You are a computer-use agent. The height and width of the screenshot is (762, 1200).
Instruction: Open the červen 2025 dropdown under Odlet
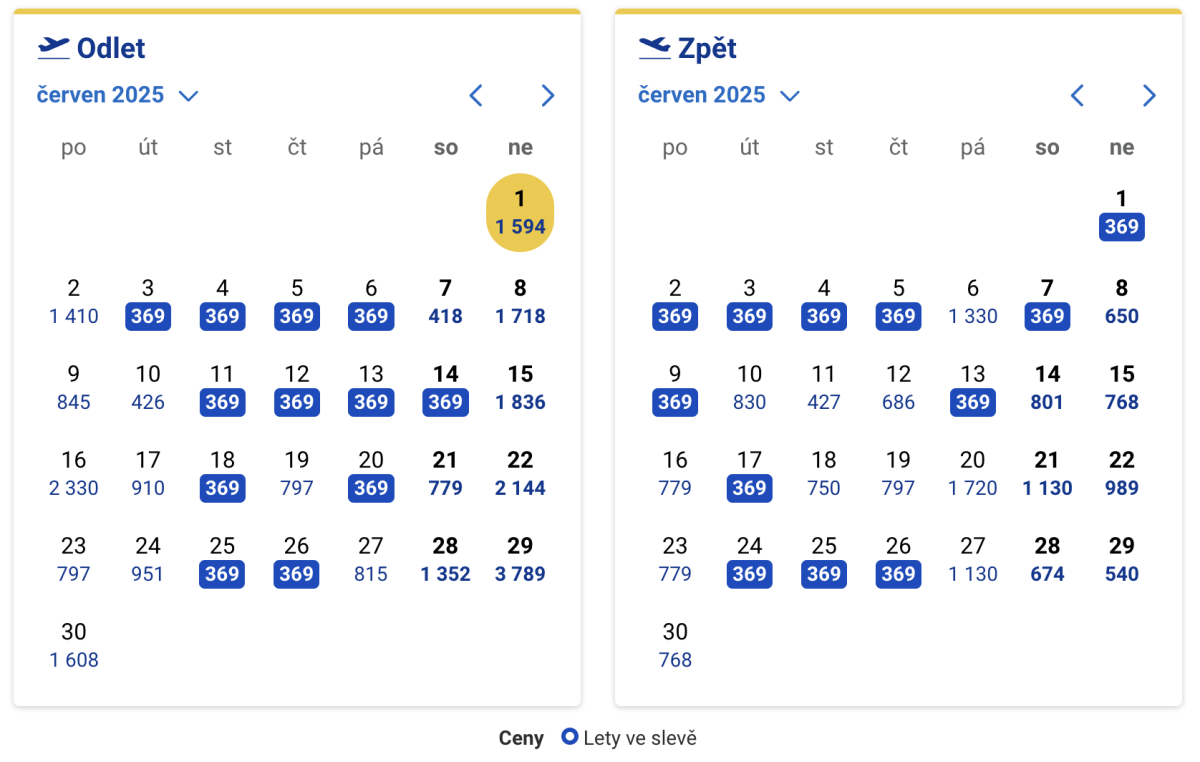point(117,95)
